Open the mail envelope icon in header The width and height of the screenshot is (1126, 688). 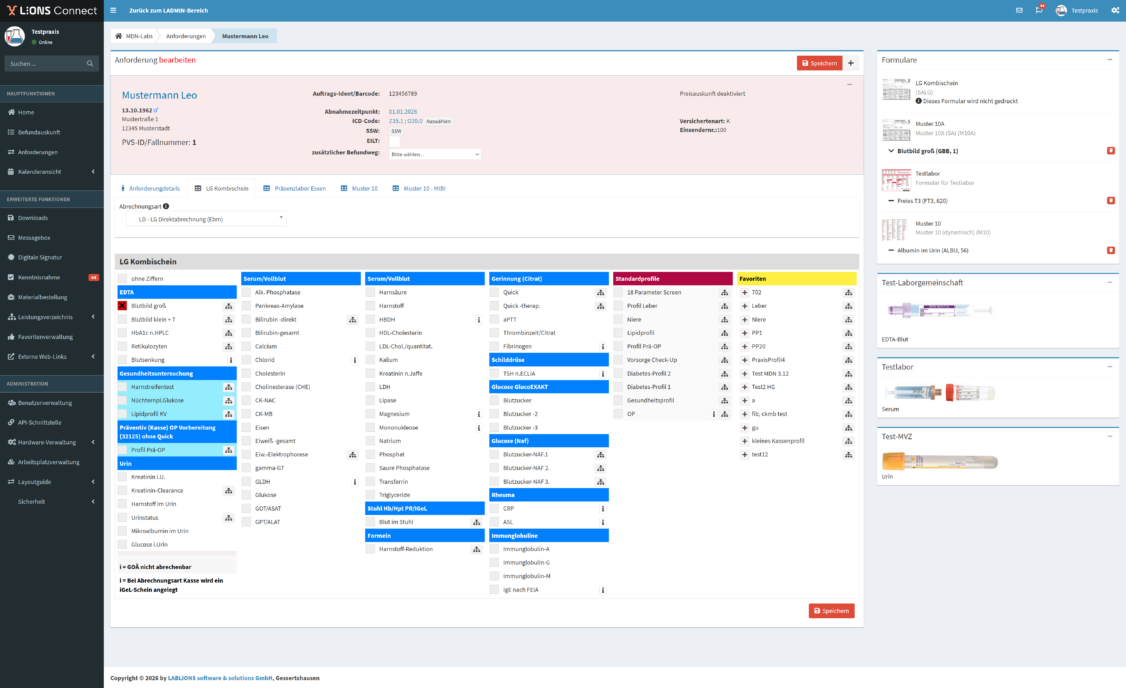(x=1019, y=10)
